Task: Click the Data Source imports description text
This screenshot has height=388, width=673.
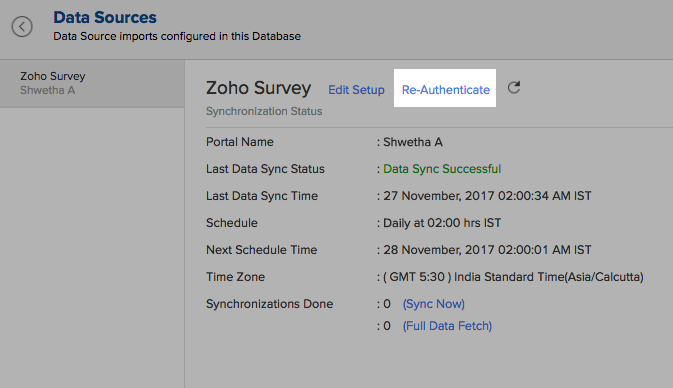Action: pyautogui.click(x=177, y=36)
